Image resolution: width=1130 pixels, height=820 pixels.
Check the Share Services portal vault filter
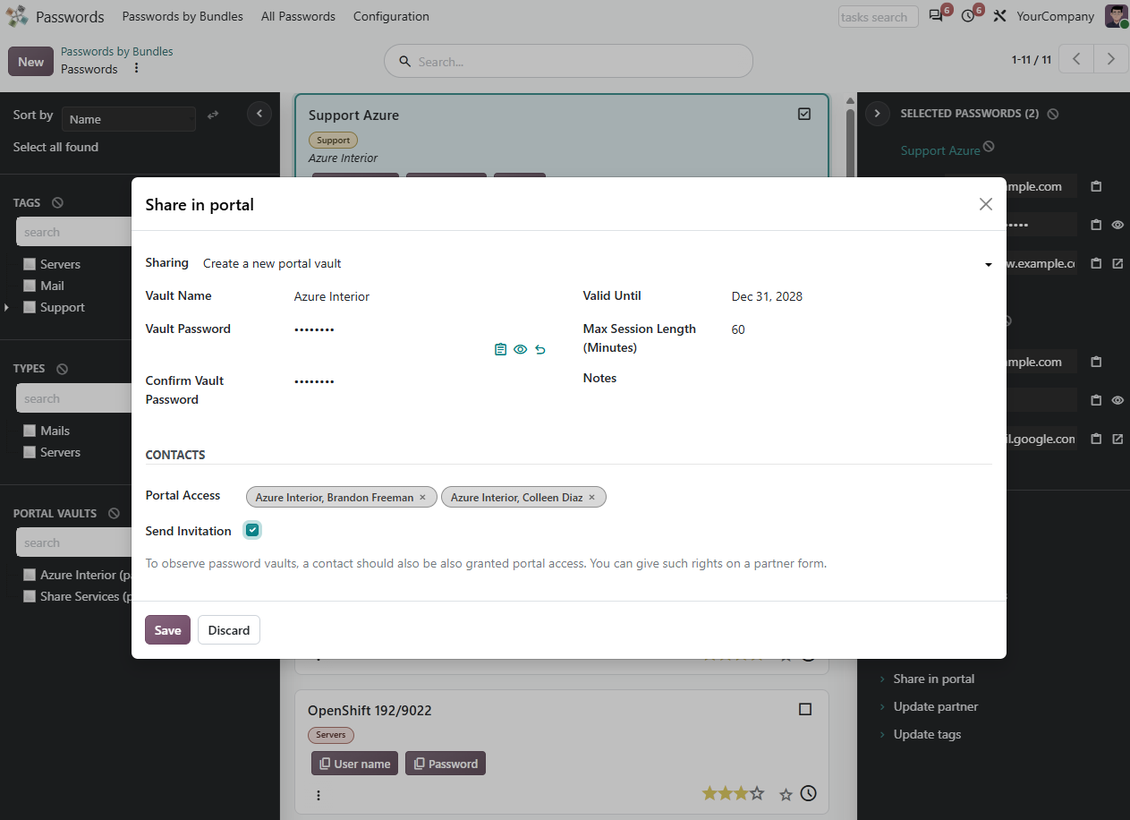click(x=30, y=596)
